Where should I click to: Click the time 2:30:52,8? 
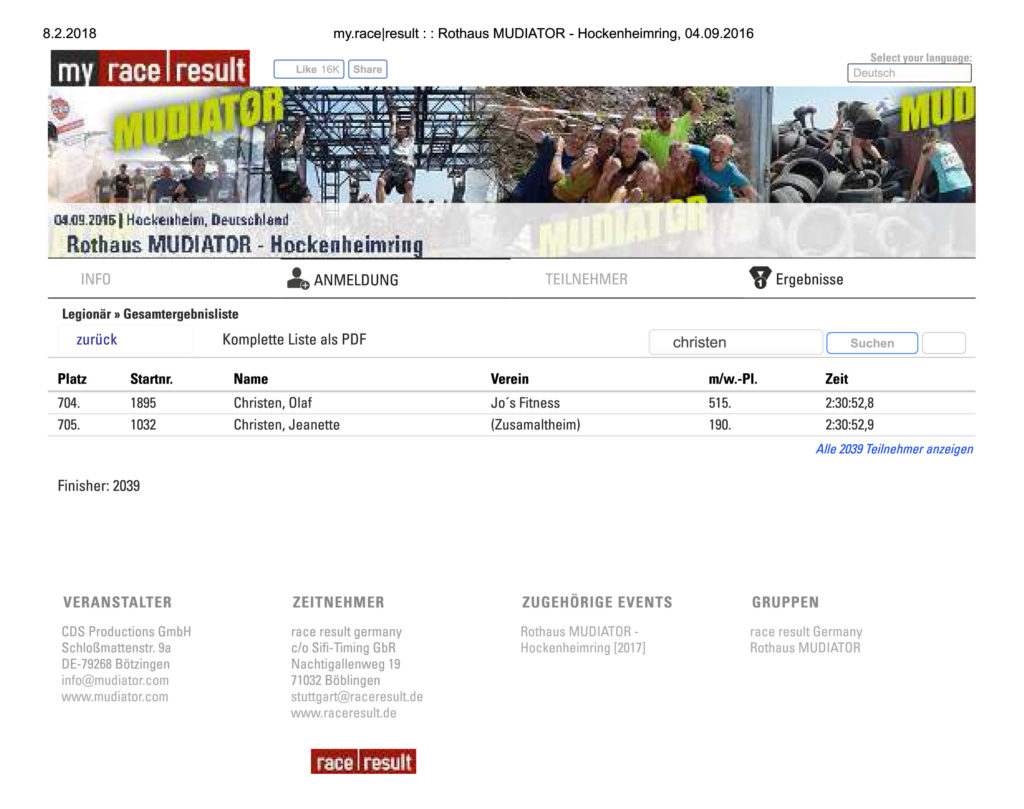850,403
